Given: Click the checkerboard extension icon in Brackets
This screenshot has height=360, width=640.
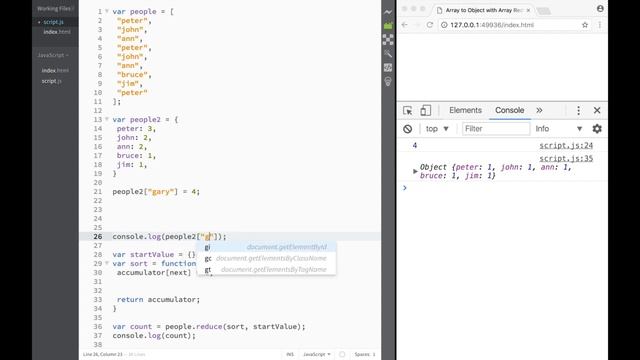Looking at the screenshot, I should pos(388,40).
